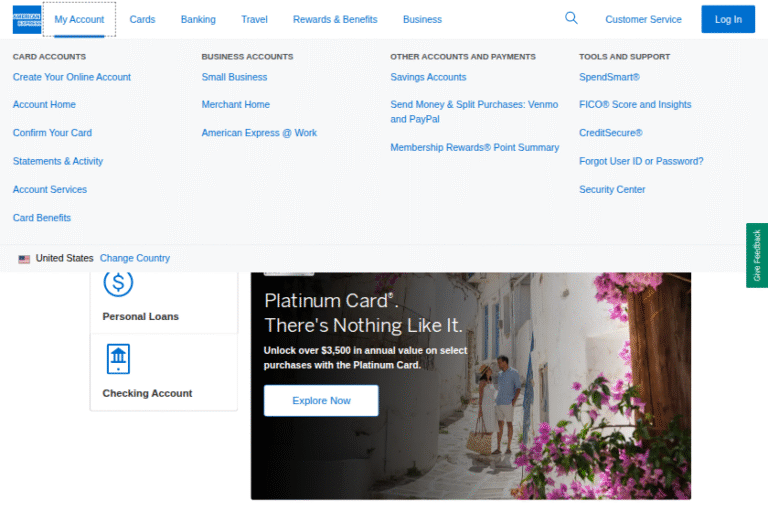Open Statements & Activity link
The width and height of the screenshot is (768, 512).
tap(58, 161)
